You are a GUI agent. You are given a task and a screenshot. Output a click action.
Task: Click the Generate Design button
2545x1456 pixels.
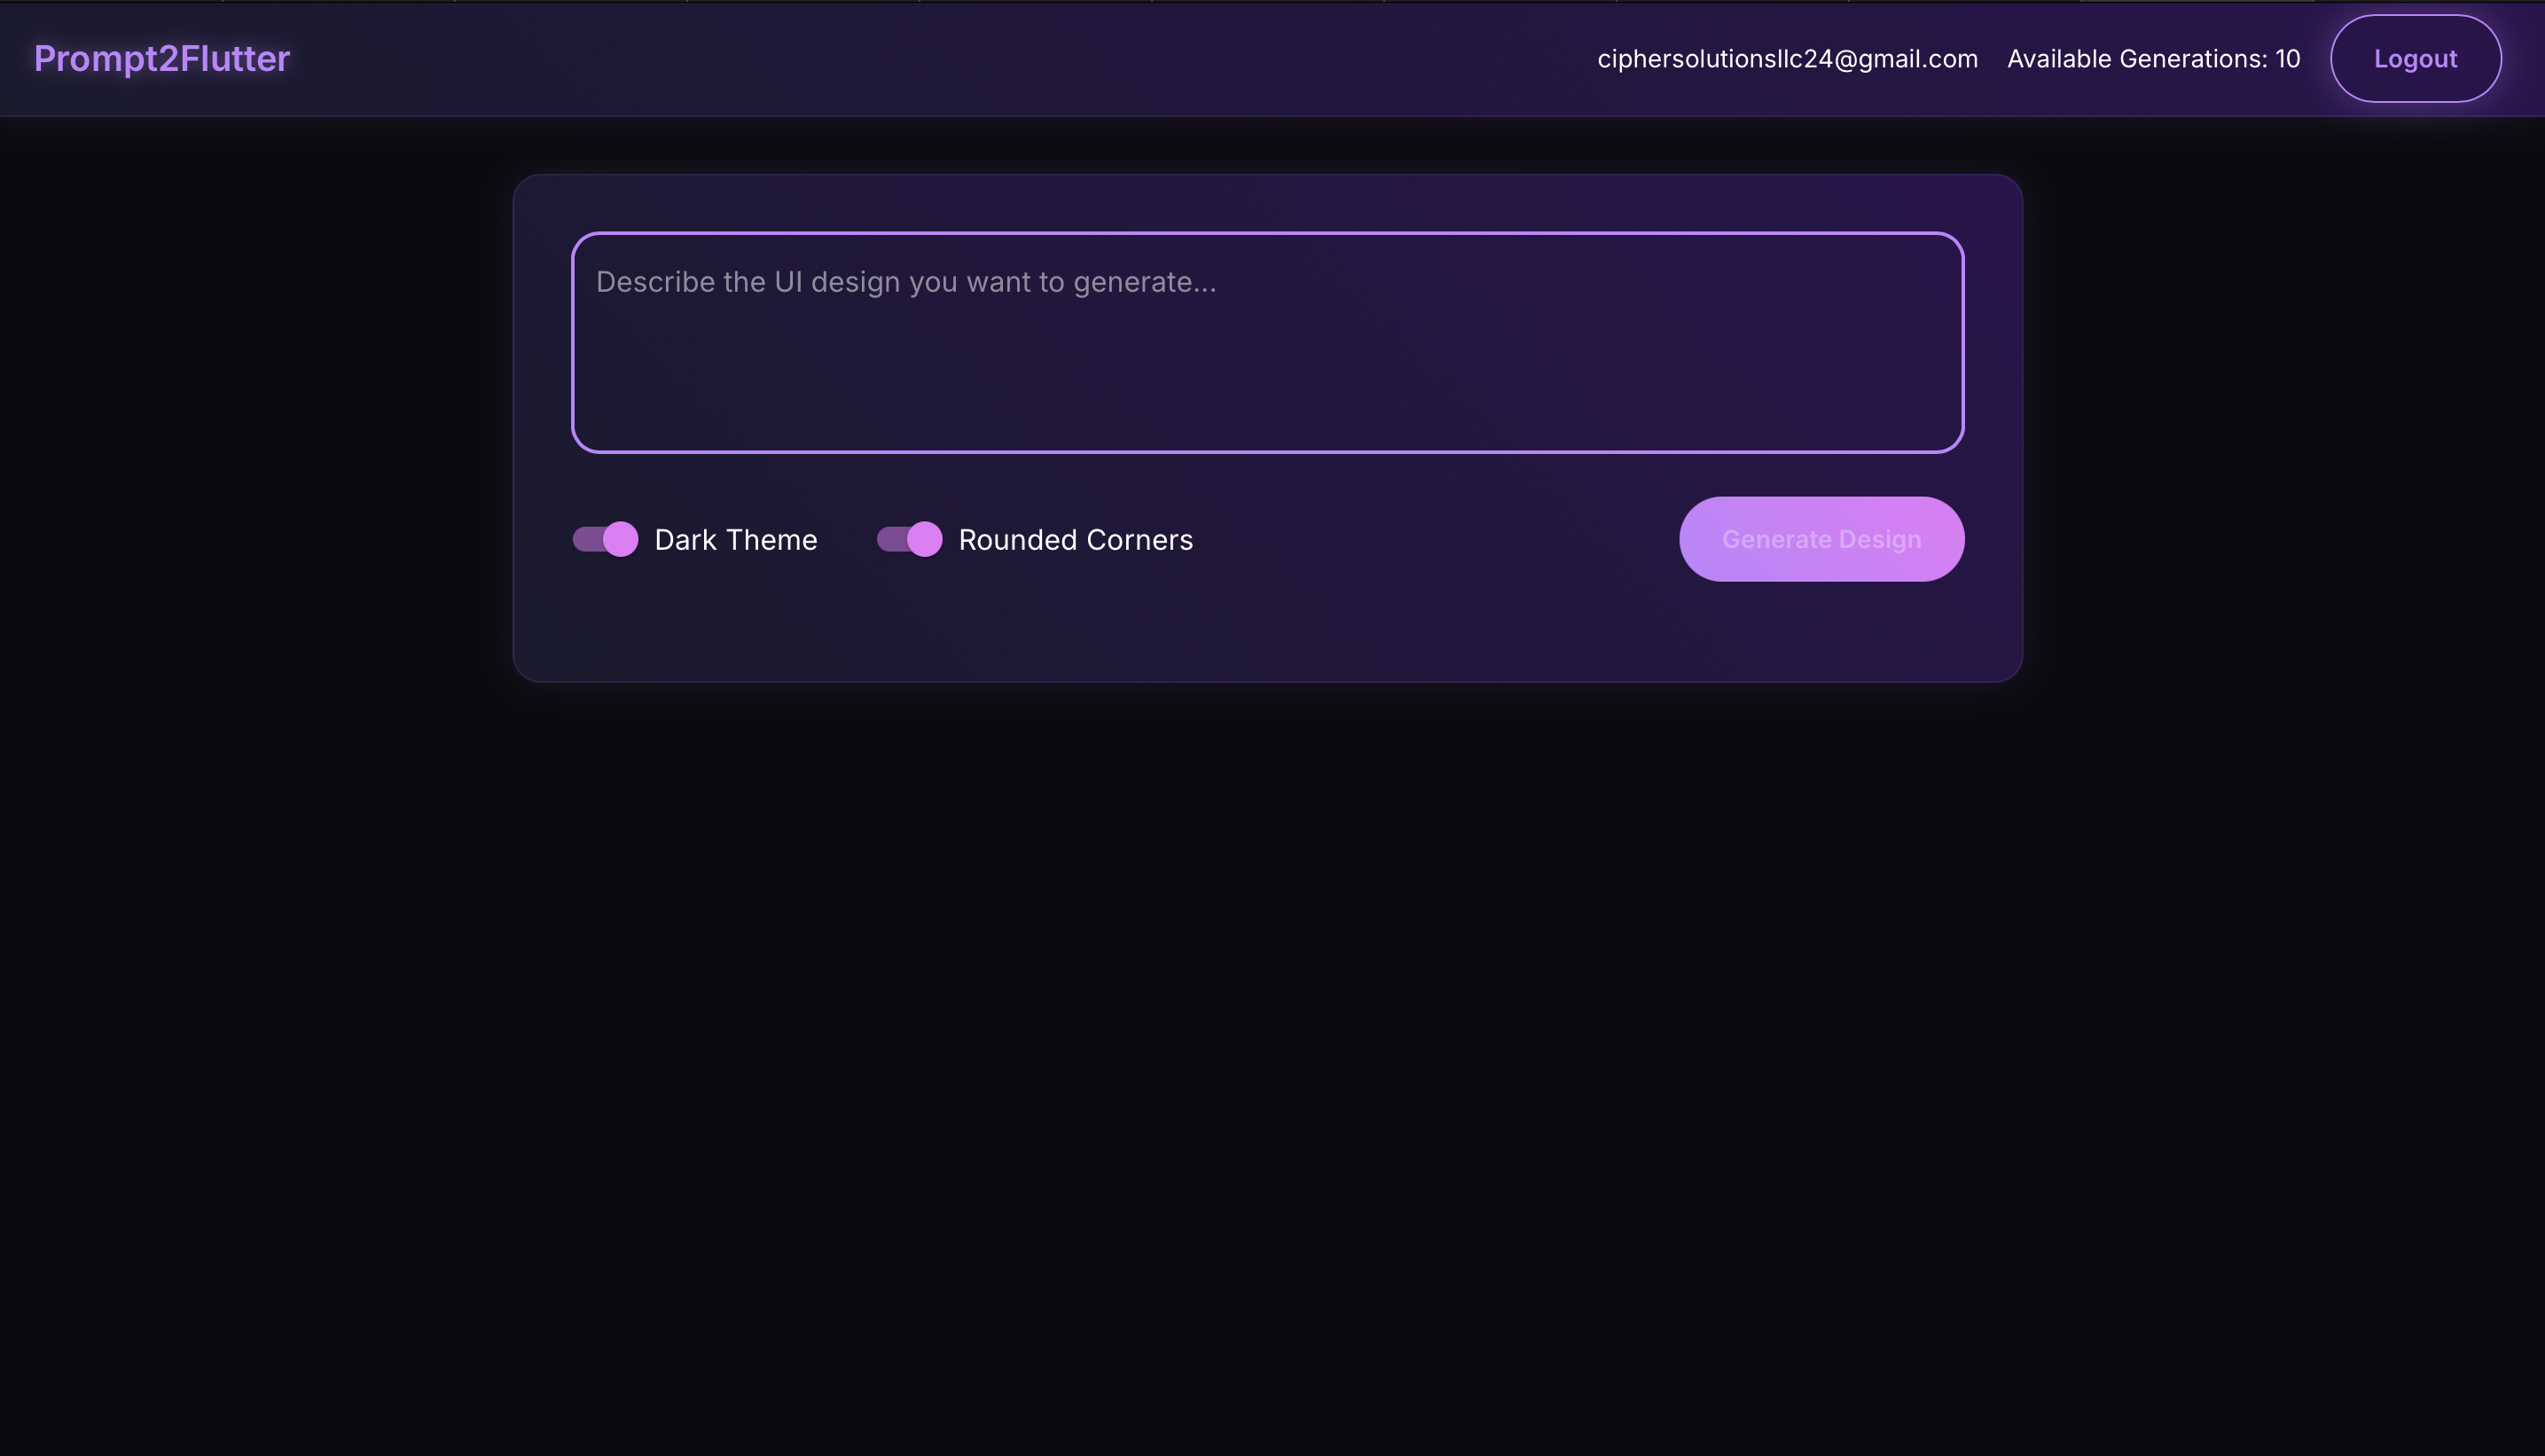coord(1821,539)
